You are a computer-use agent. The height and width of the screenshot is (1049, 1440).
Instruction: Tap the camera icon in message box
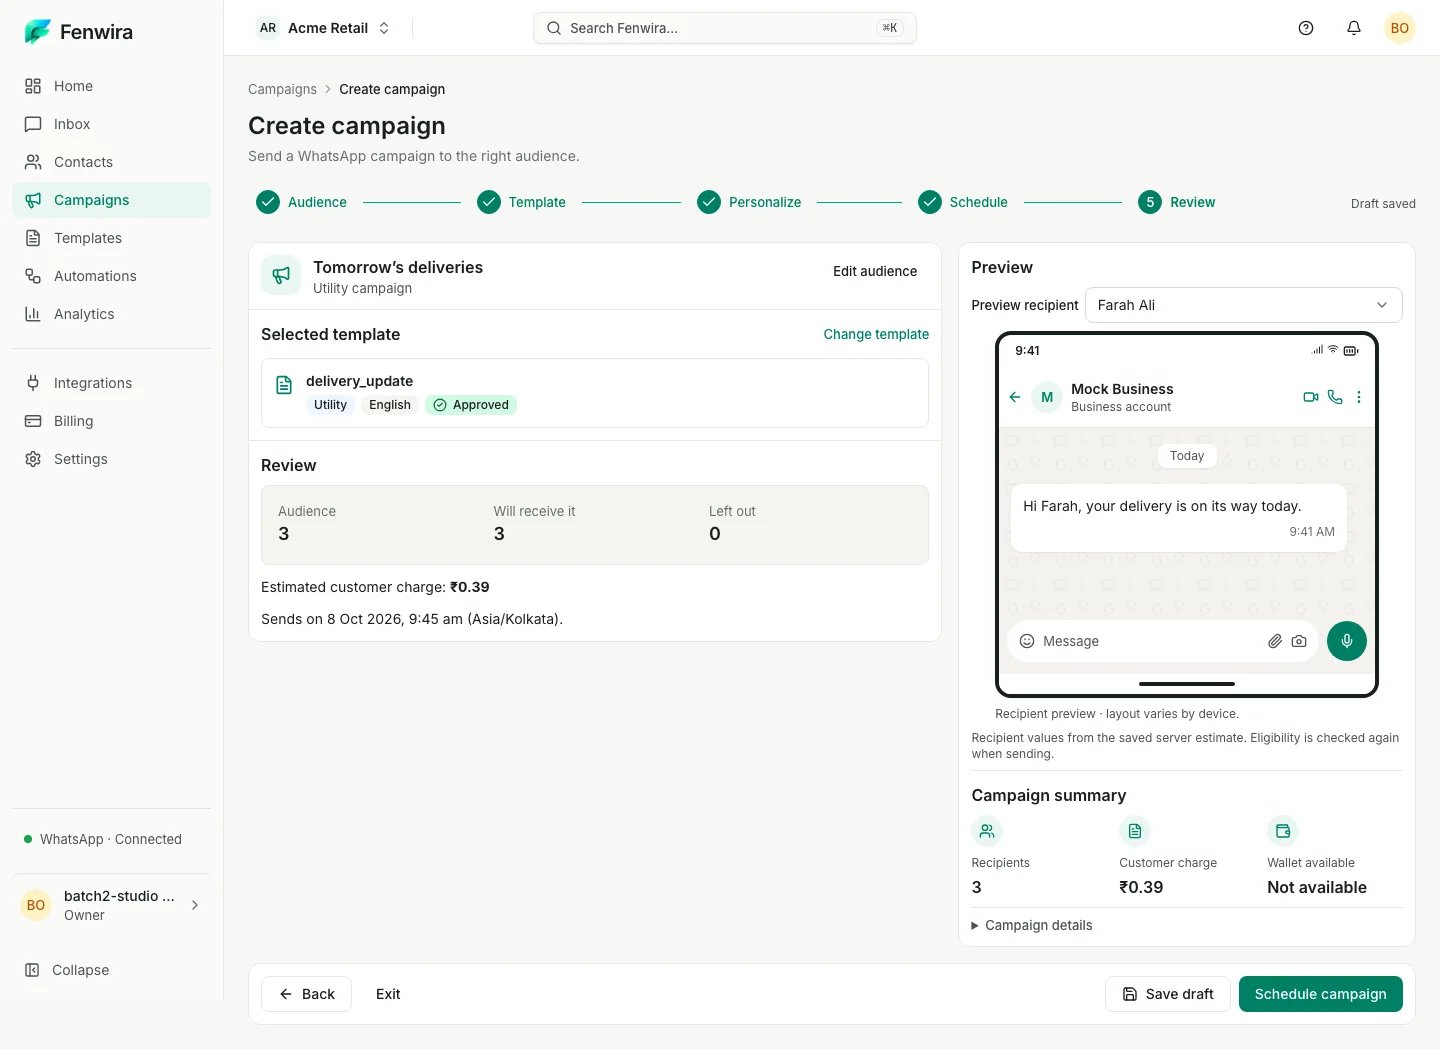1299,641
